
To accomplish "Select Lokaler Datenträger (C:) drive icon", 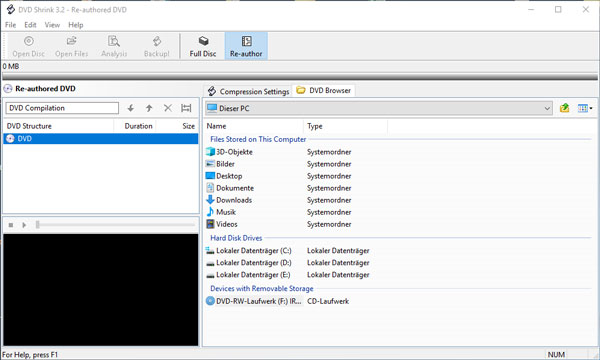I will (x=210, y=251).
